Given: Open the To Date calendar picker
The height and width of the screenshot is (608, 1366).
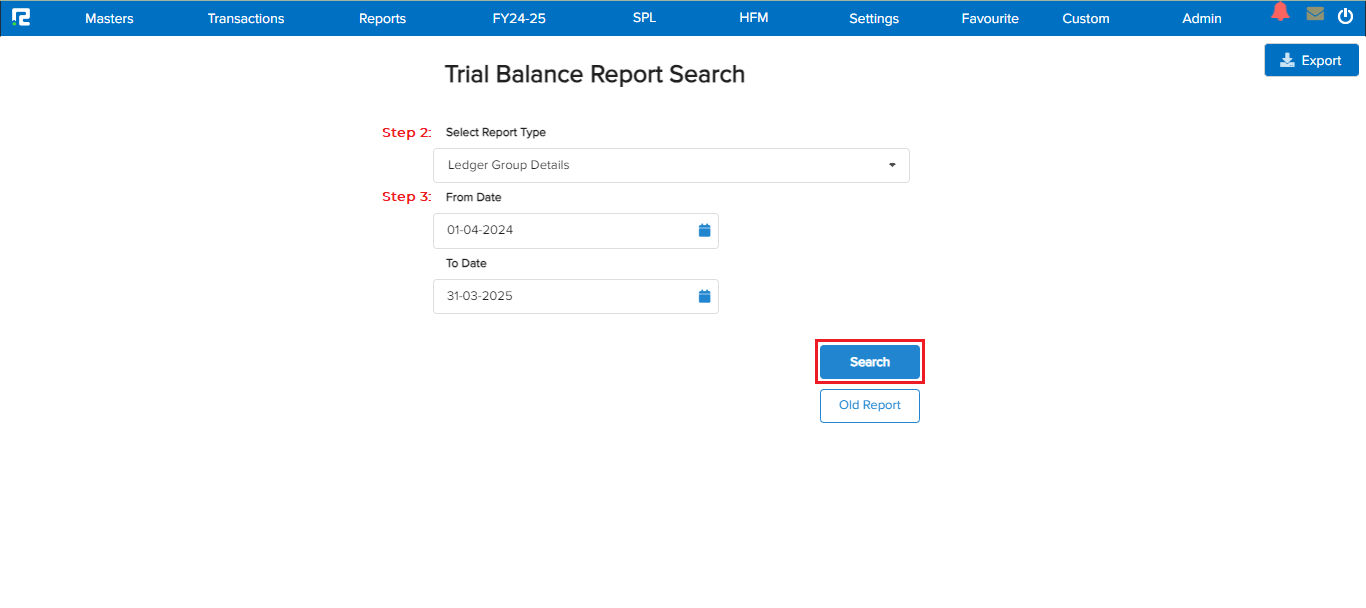Looking at the screenshot, I should coord(704,296).
